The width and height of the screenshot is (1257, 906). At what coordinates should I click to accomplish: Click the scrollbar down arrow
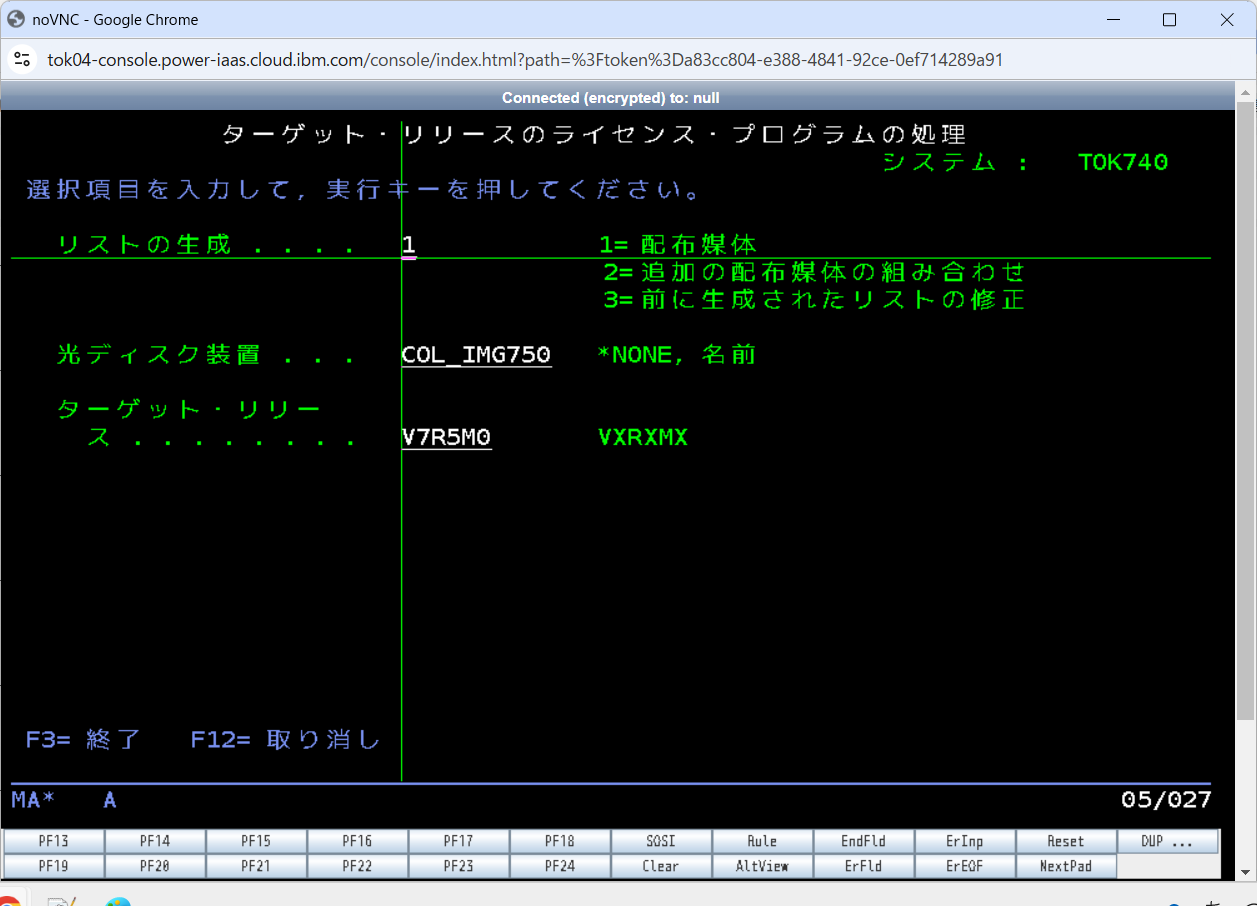click(1245, 873)
